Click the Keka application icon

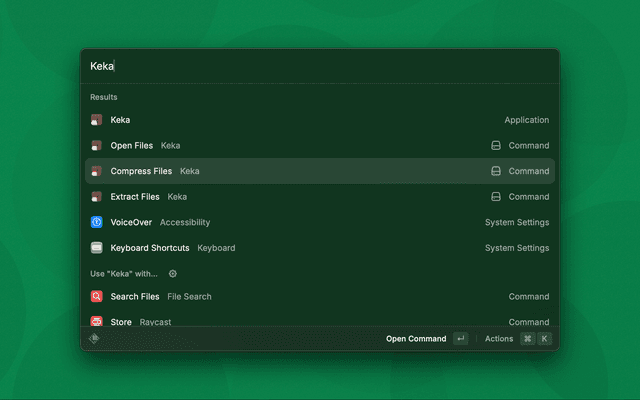tap(97, 120)
